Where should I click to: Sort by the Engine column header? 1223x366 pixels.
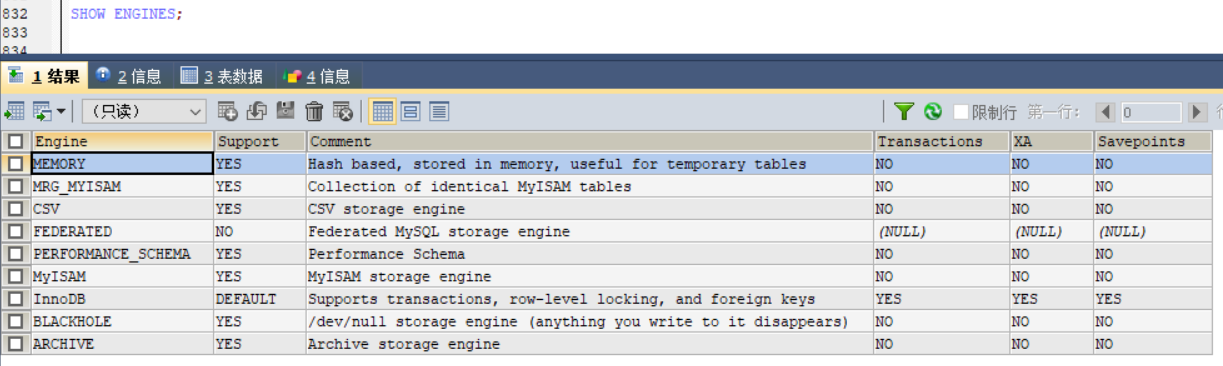123,141
